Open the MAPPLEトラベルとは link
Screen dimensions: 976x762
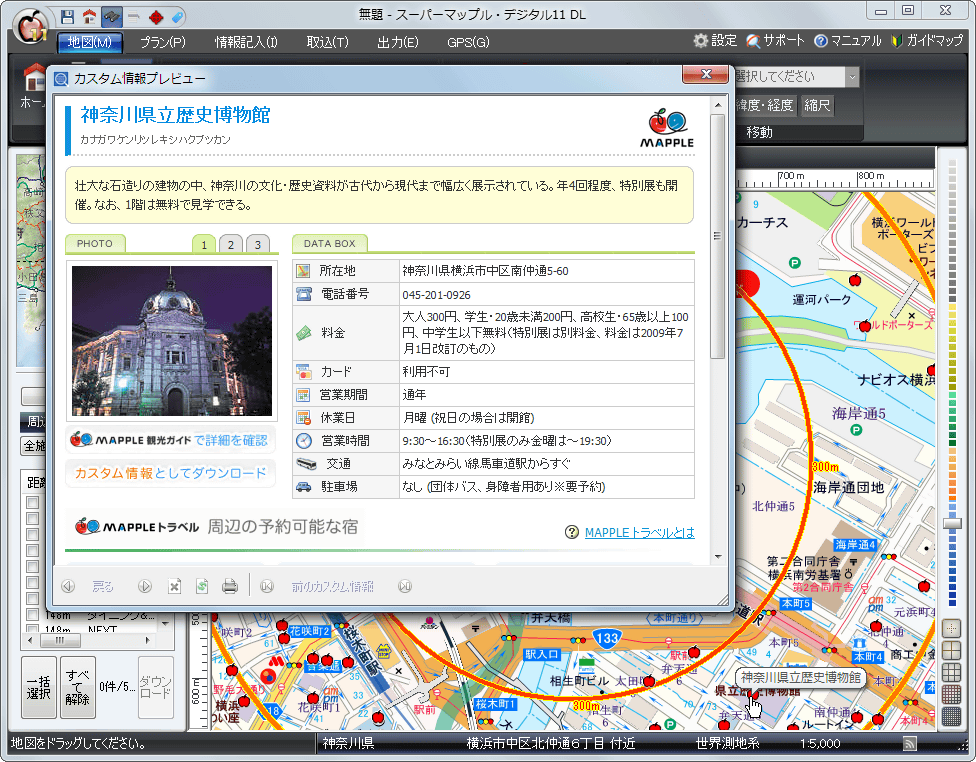[640, 532]
